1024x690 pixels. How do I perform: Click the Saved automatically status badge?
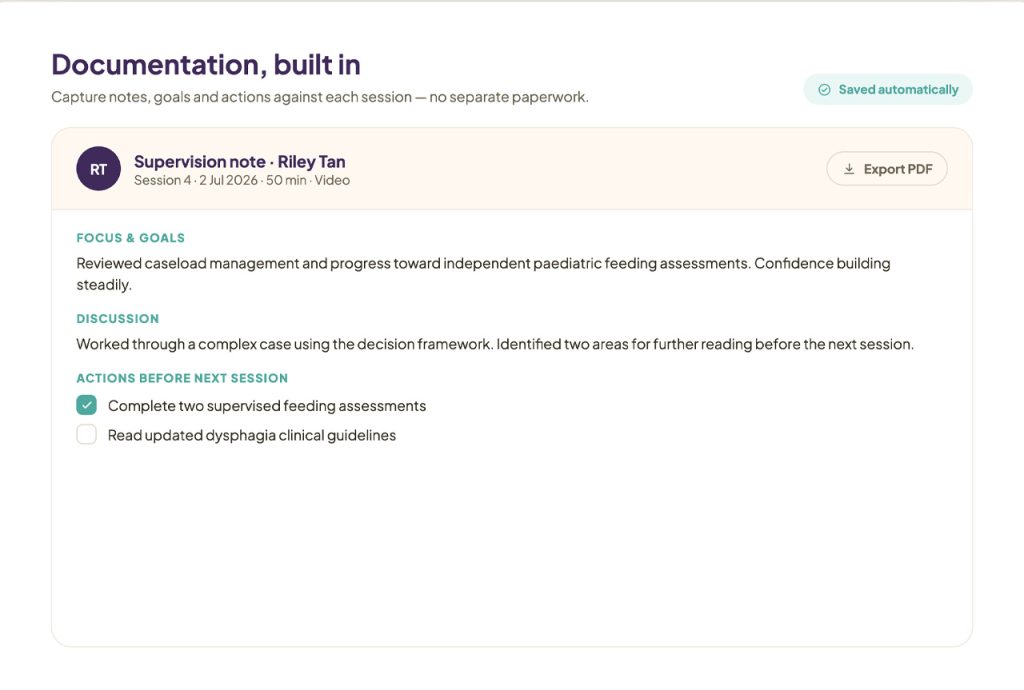click(x=888, y=89)
